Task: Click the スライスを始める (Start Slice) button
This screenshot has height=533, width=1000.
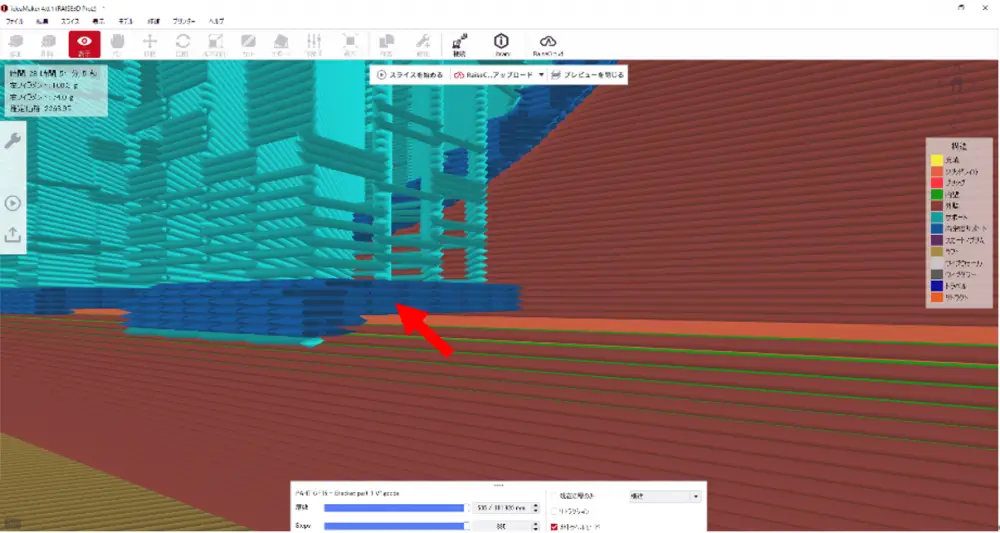Action: [410, 75]
